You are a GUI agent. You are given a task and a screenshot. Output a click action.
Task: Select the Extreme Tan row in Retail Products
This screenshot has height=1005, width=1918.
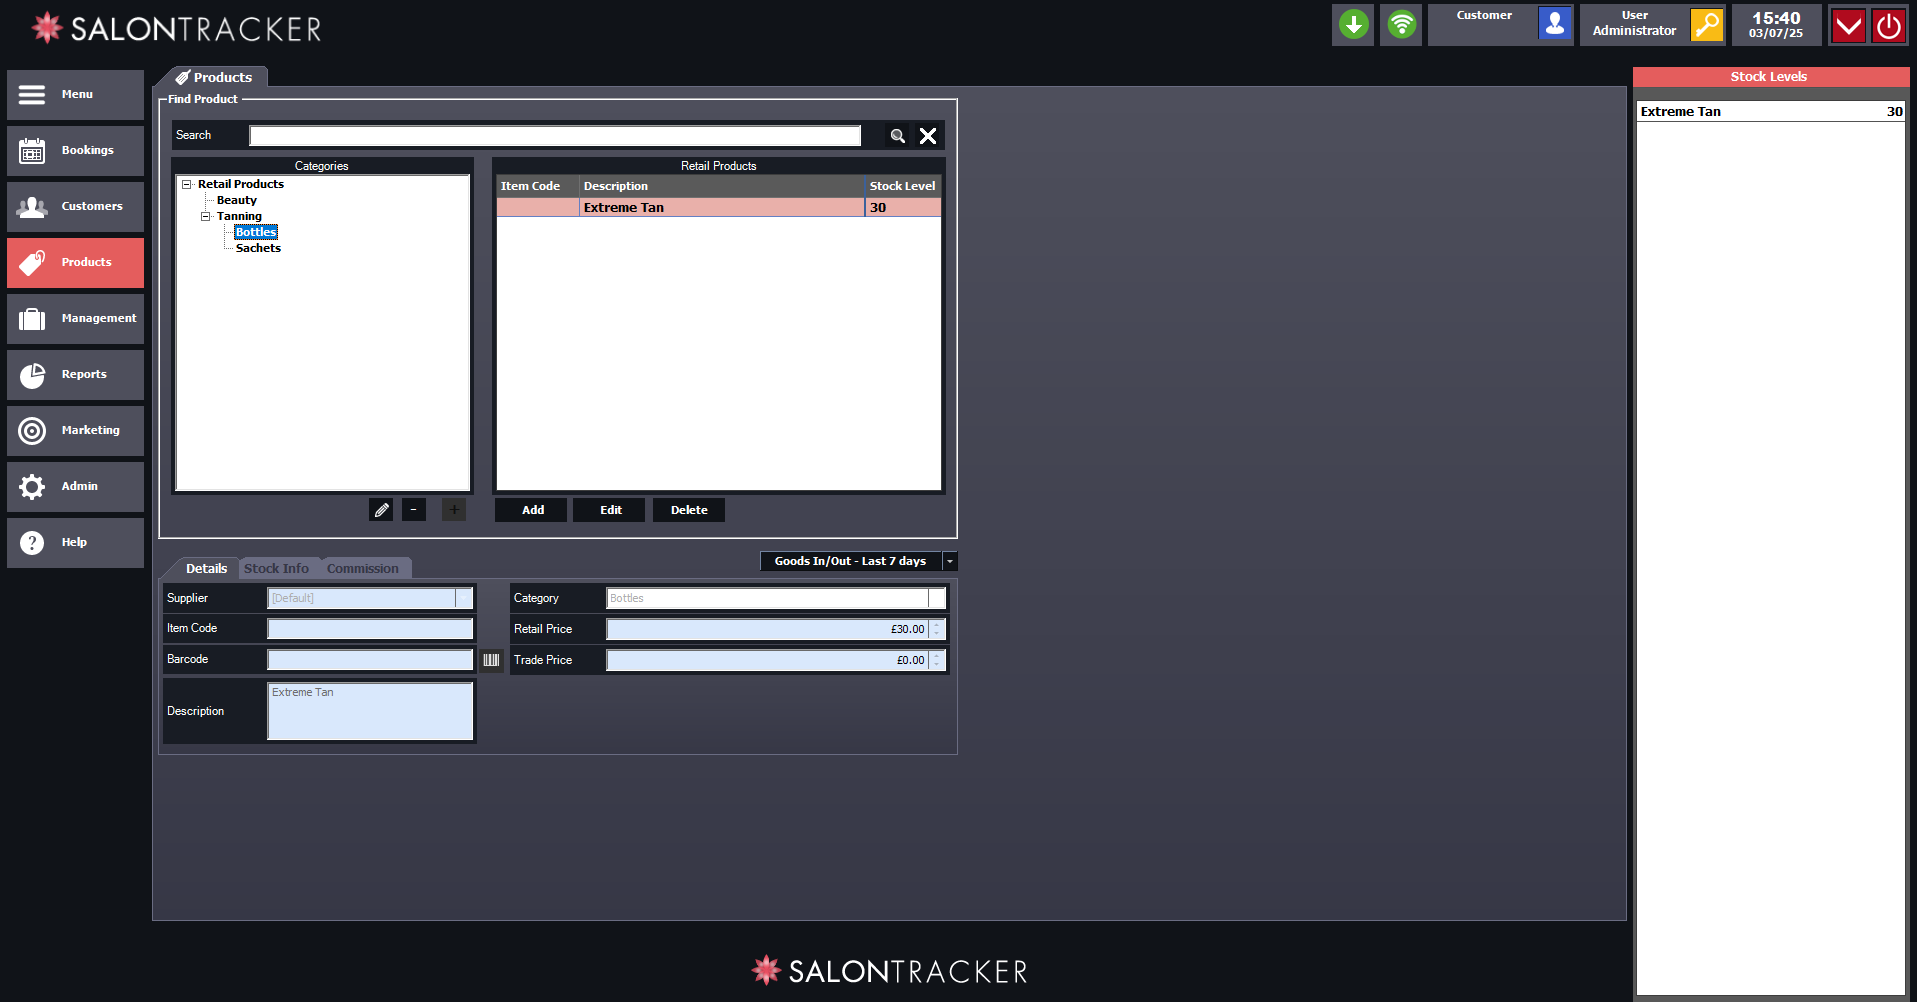pos(719,208)
